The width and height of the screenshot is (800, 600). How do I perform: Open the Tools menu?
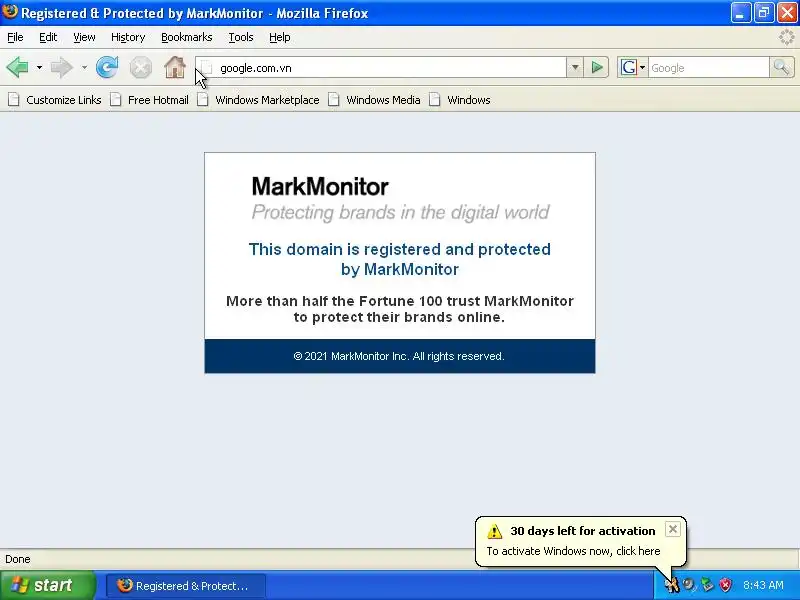click(x=241, y=37)
